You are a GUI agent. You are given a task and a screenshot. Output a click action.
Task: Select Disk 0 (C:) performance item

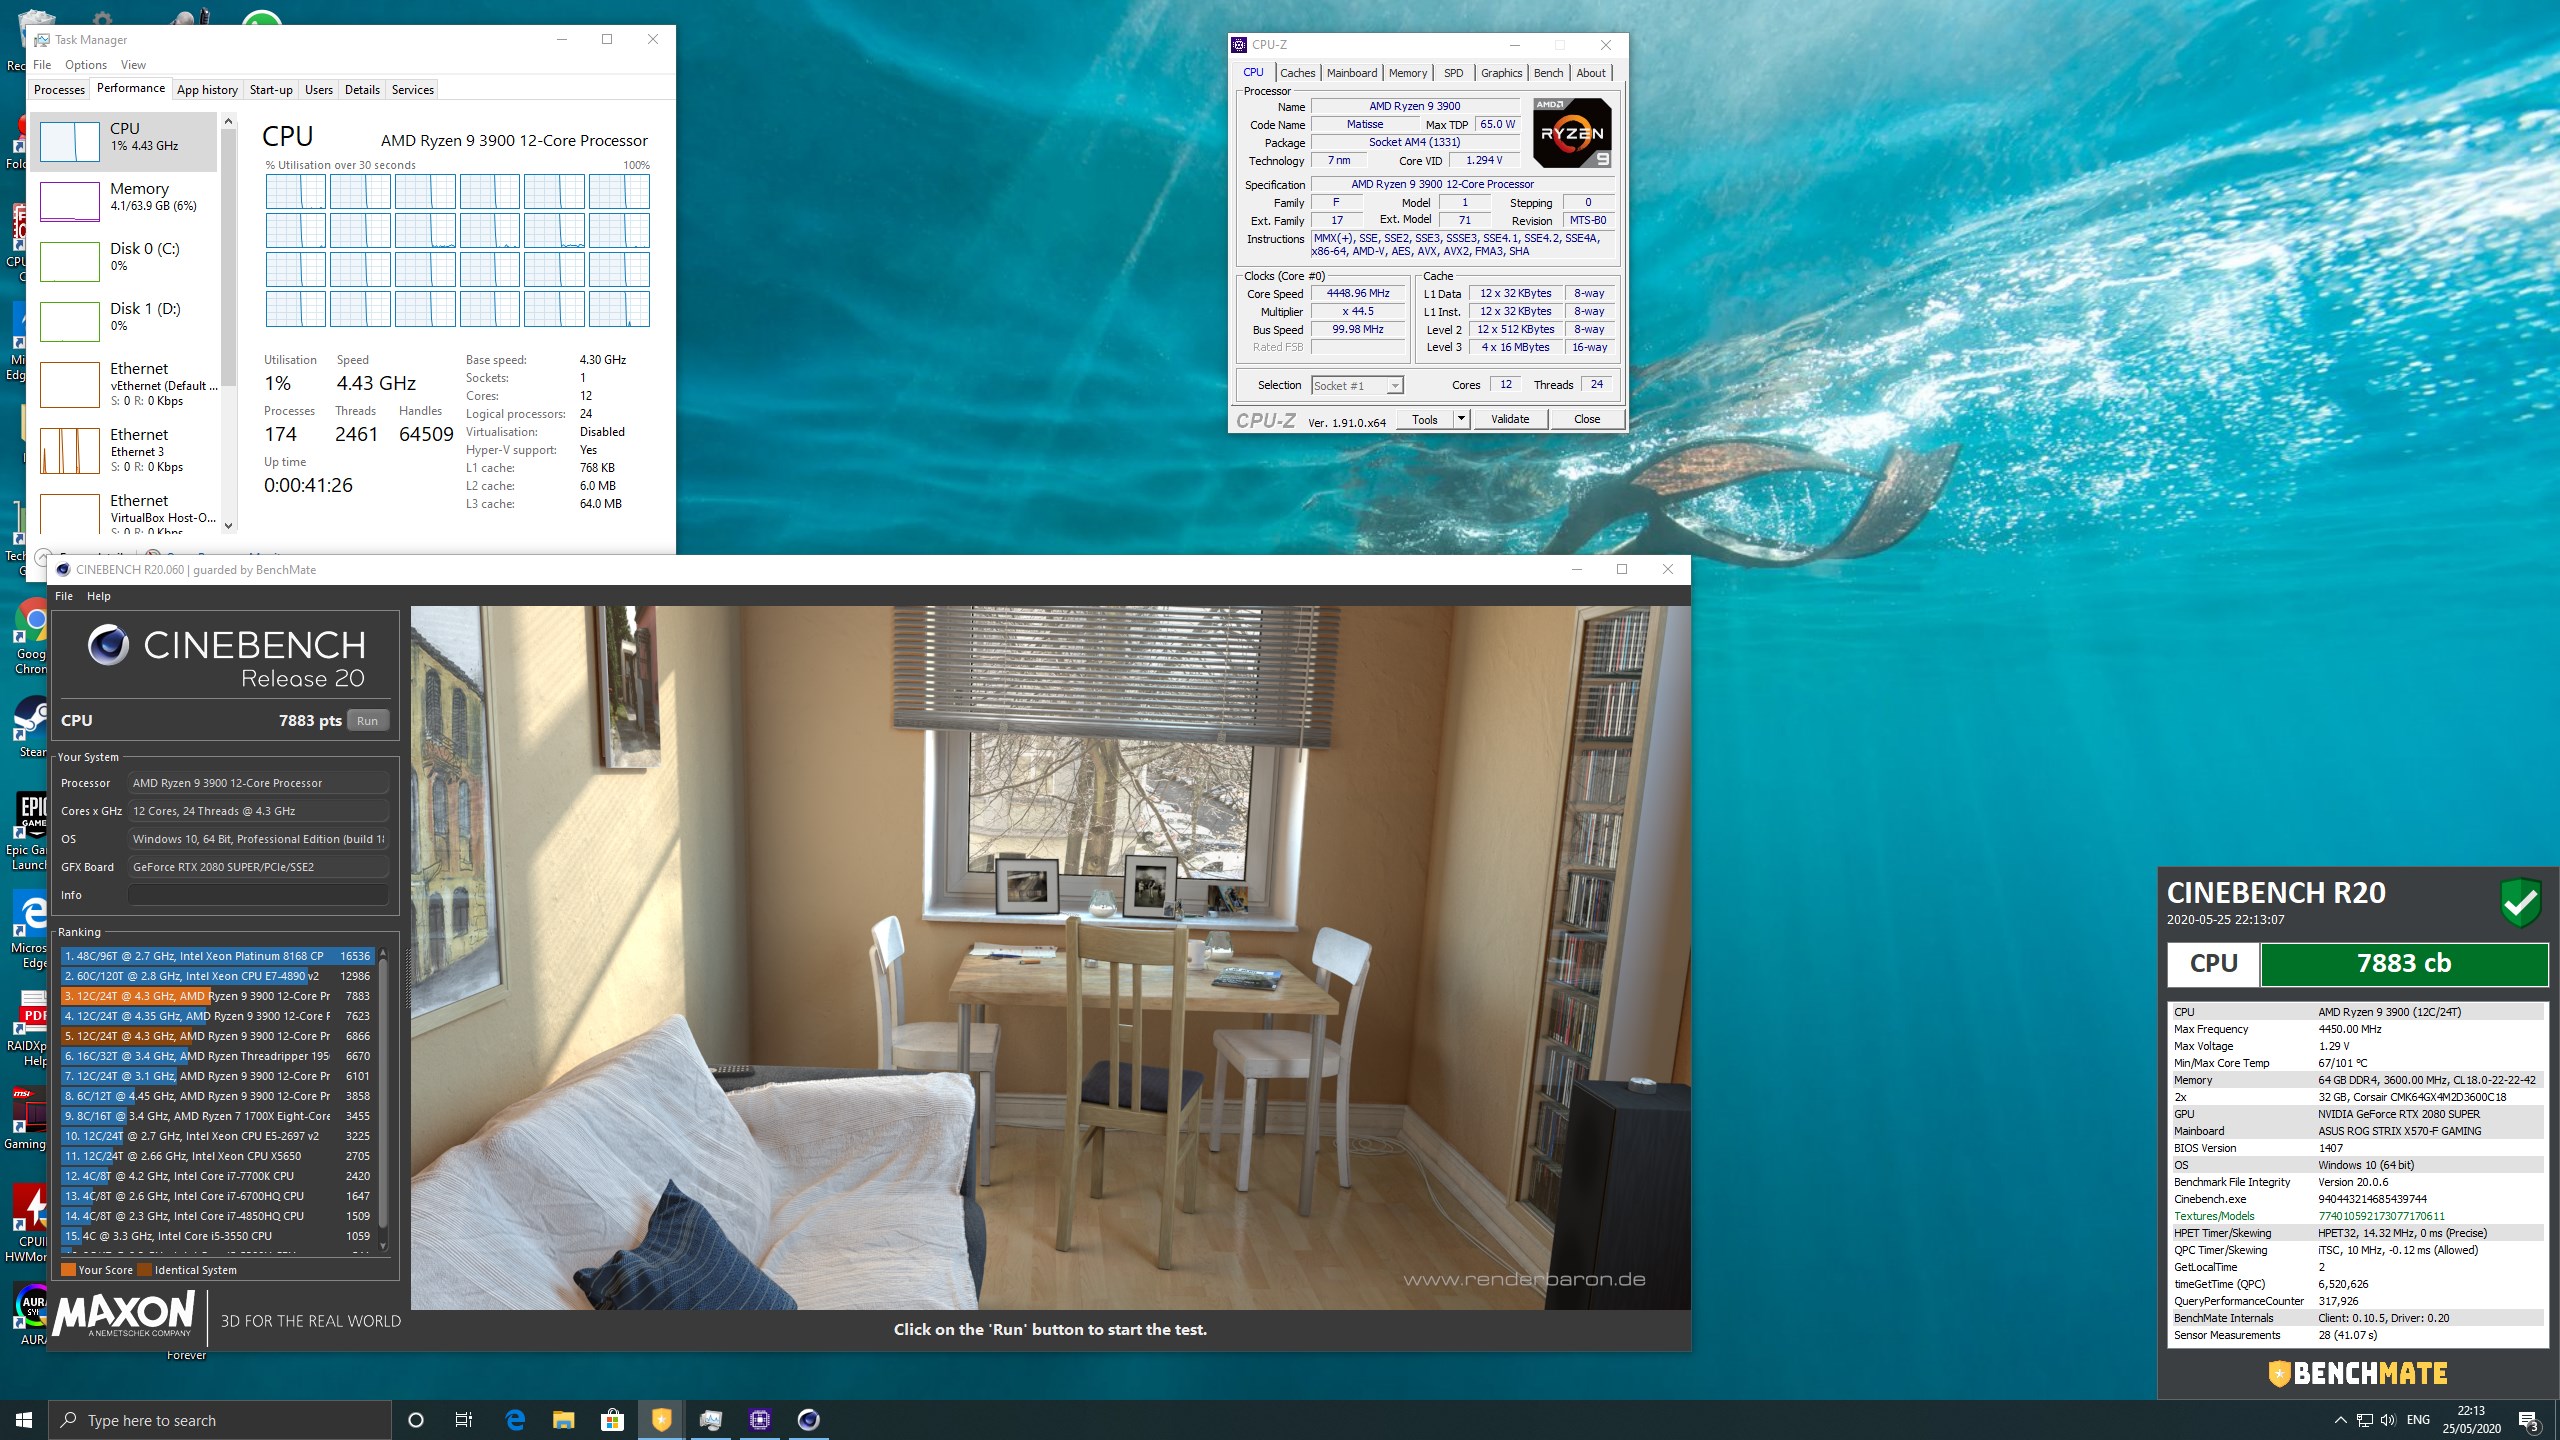(124, 261)
